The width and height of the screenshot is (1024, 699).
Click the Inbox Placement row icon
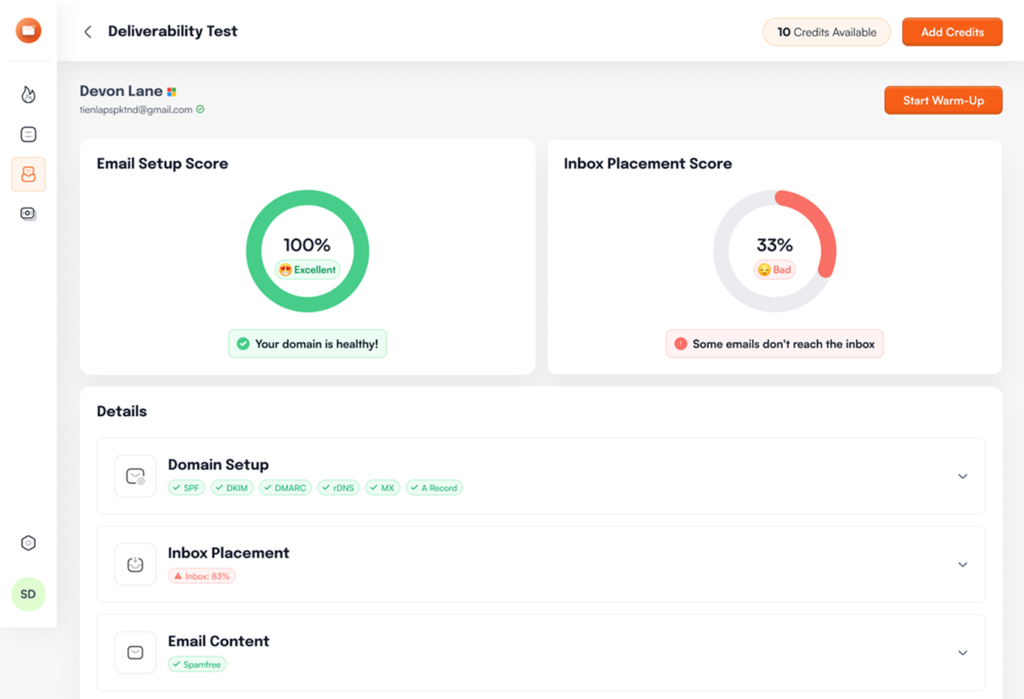(135, 564)
